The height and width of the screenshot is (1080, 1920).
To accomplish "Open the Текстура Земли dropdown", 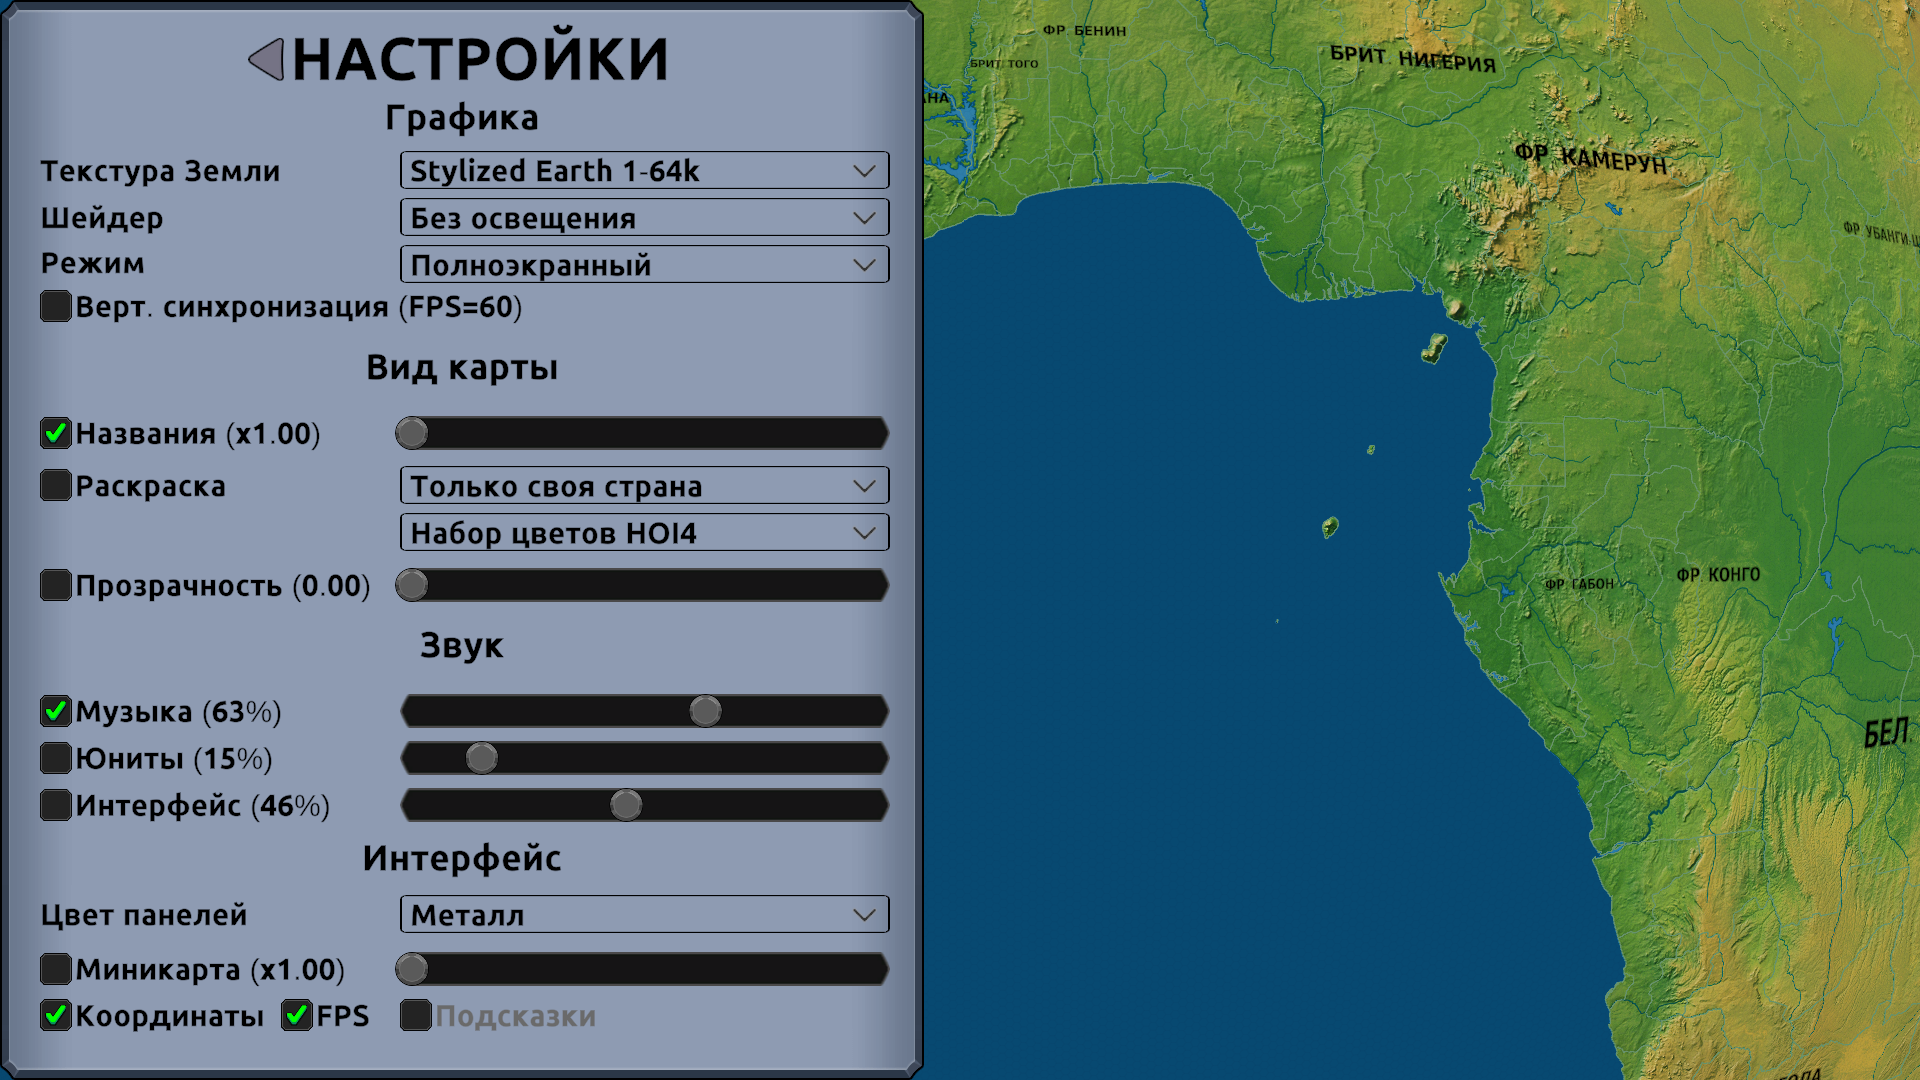I will tap(644, 171).
